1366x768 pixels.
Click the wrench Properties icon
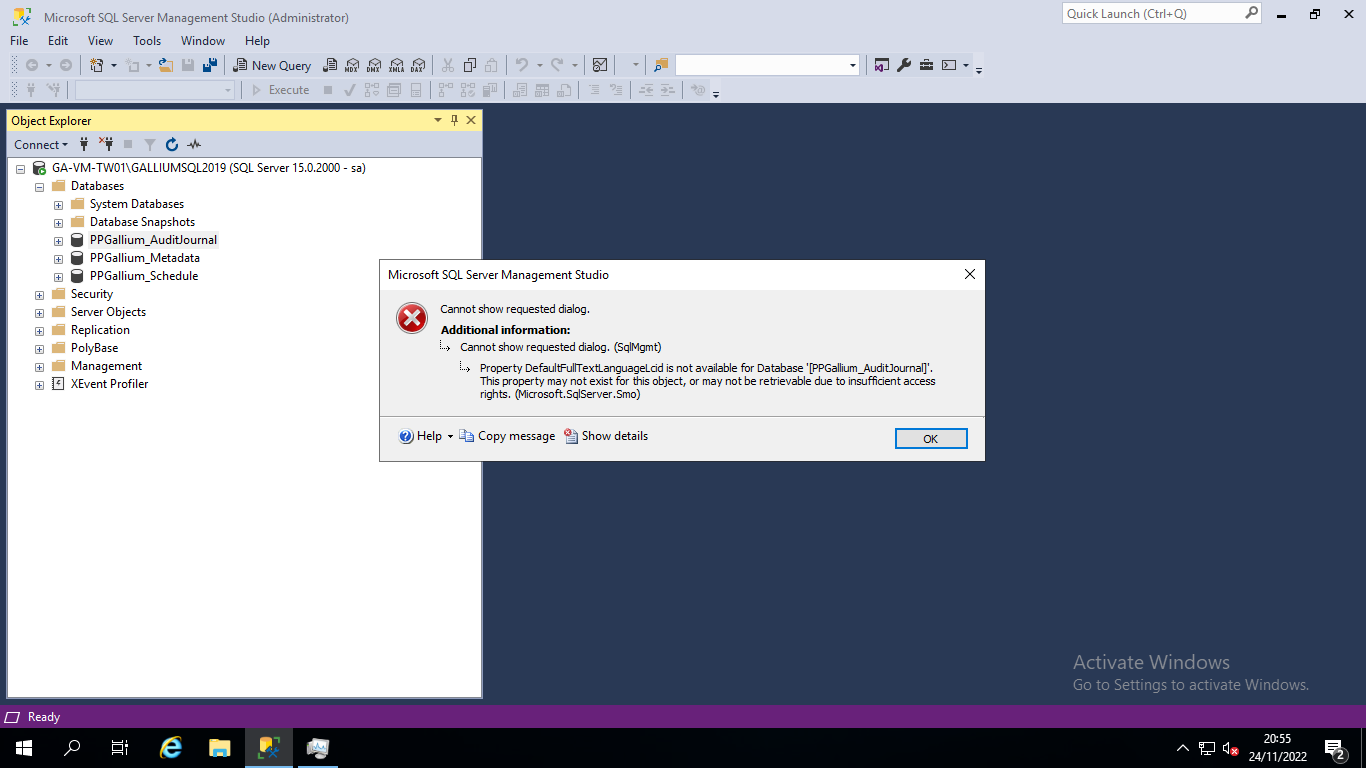tap(904, 65)
